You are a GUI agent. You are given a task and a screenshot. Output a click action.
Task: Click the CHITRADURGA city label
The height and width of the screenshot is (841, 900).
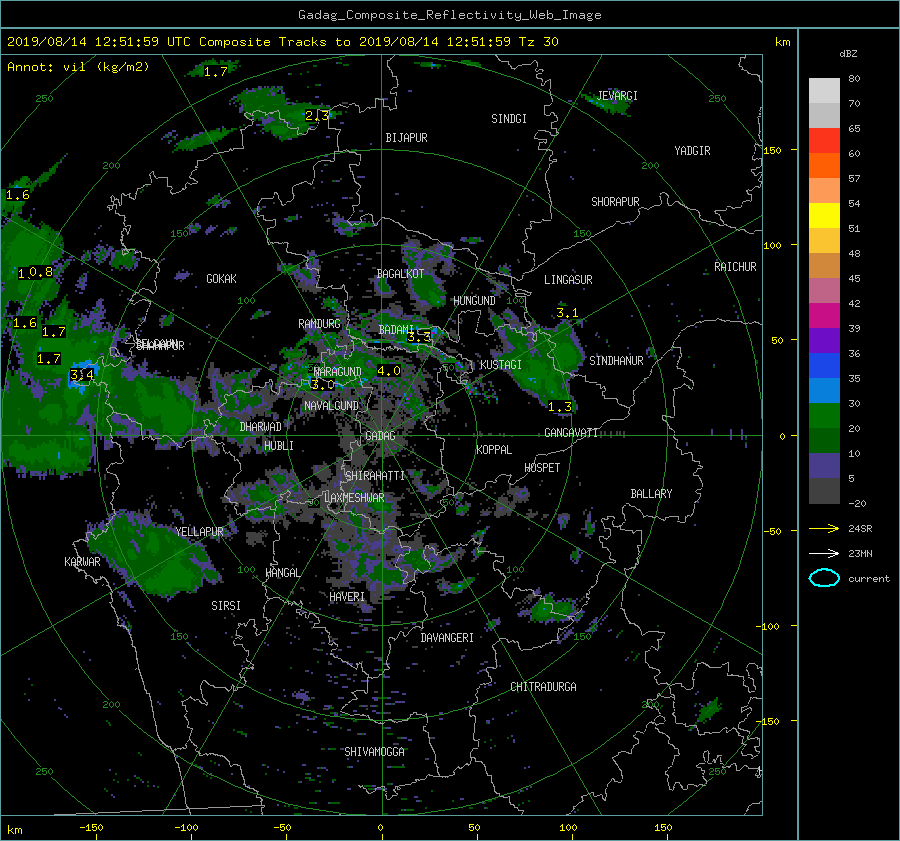pos(544,687)
